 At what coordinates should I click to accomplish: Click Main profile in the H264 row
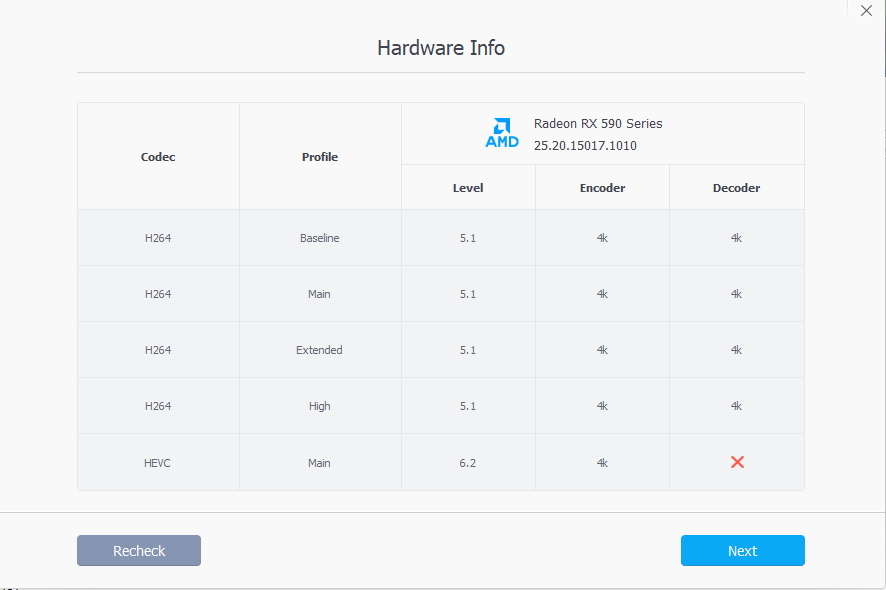[x=319, y=294]
